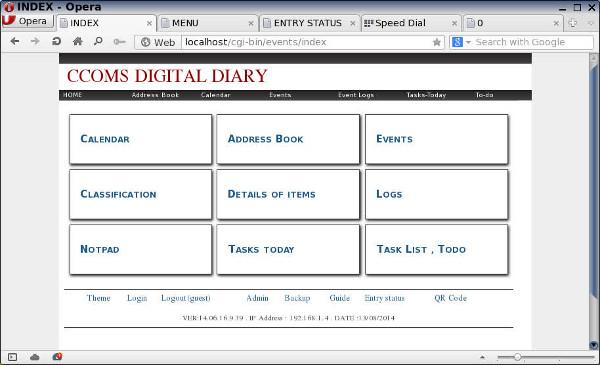Viewport: 600px width, 365px height.
Task: Expand the Google search engine dropdown
Action: (x=468, y=42)
